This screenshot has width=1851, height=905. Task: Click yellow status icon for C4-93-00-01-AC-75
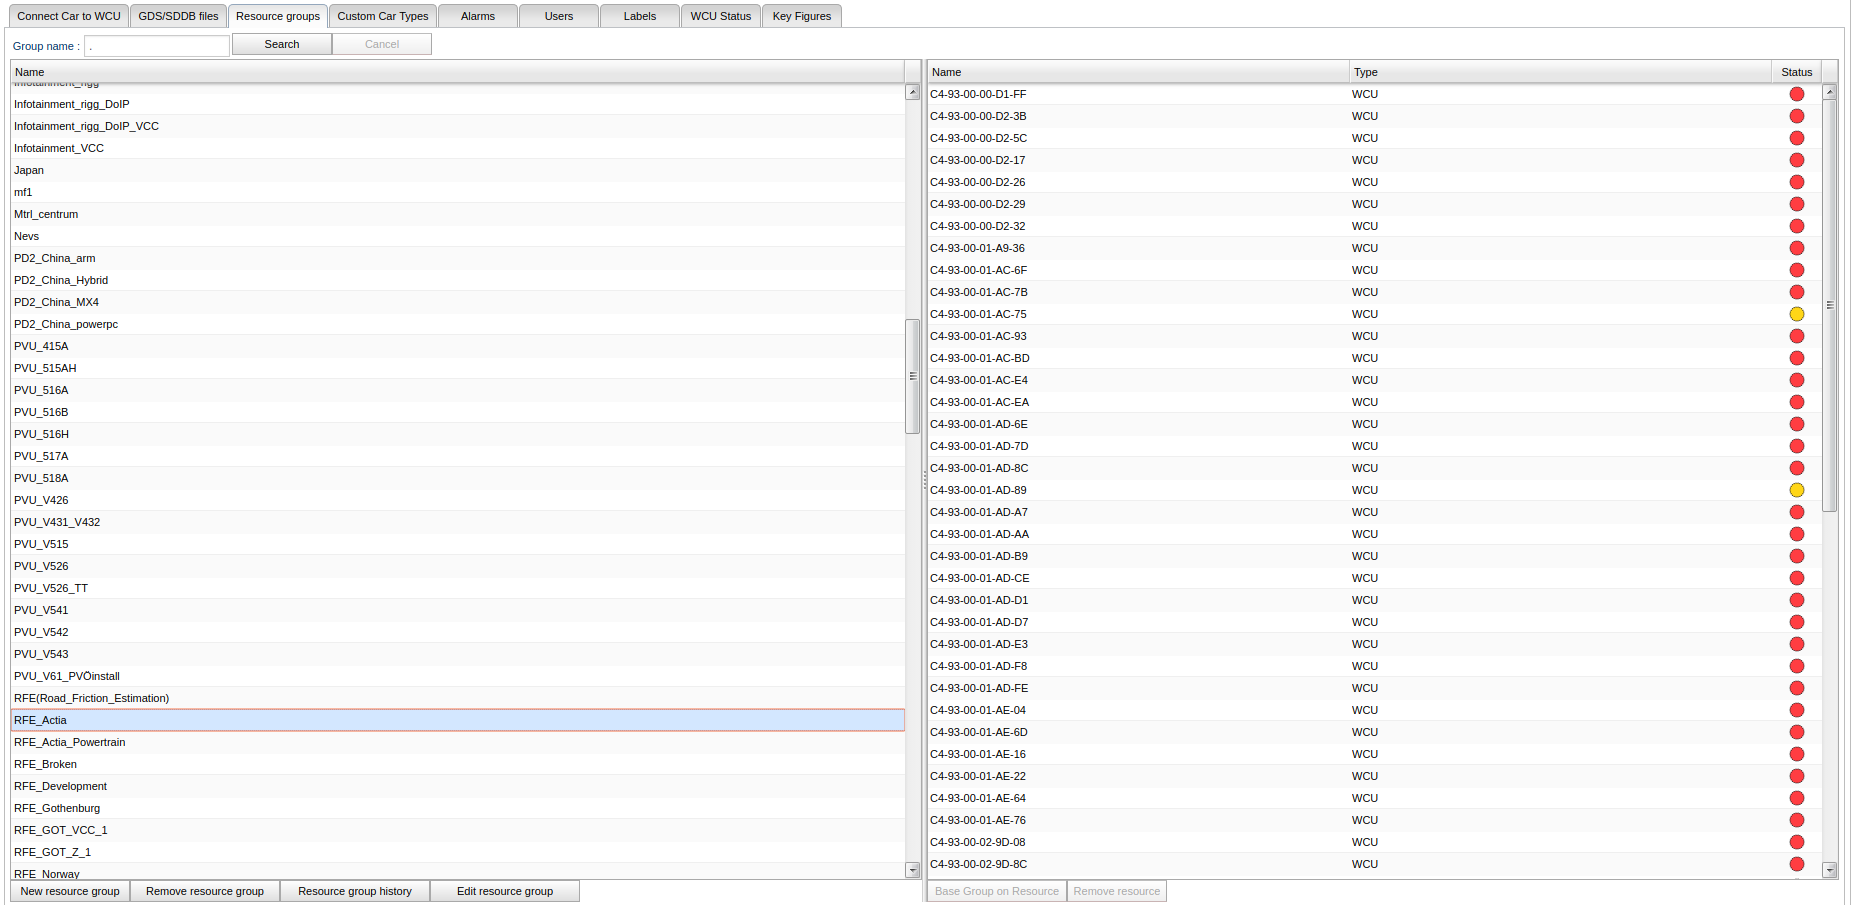click(1796, 314)
